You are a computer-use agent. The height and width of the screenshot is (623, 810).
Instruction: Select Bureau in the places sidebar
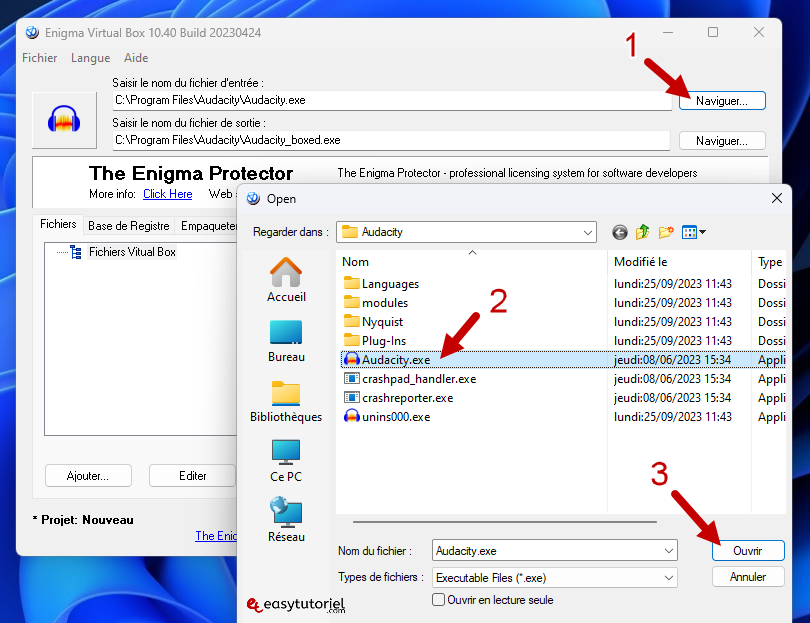286,341
